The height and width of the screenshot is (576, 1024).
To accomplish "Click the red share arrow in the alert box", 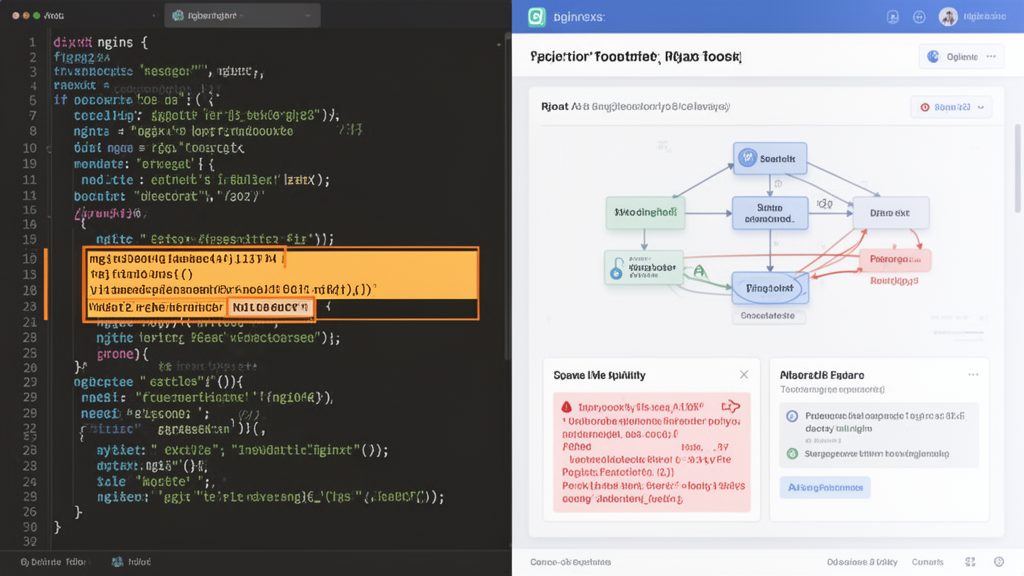I will [731, 406].
